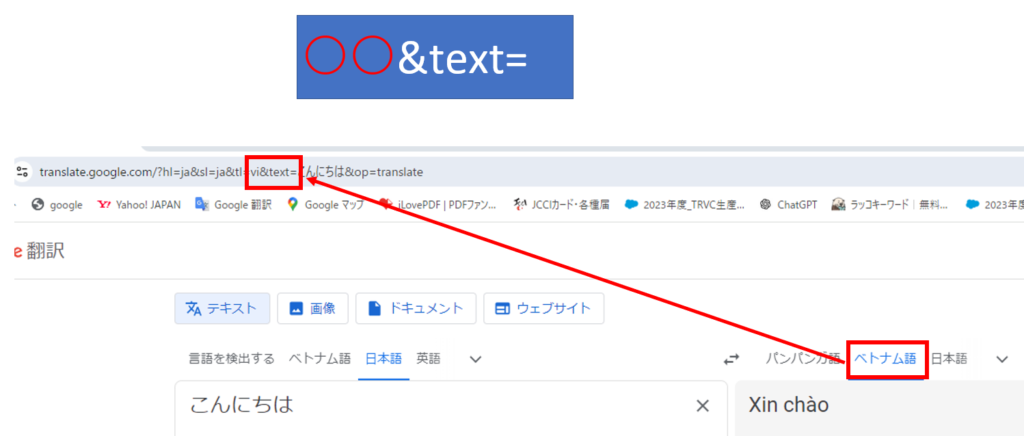The height and width of the screenshot is (436, 1024).
Task: Clear the source text with X
Action: [702, 405]
